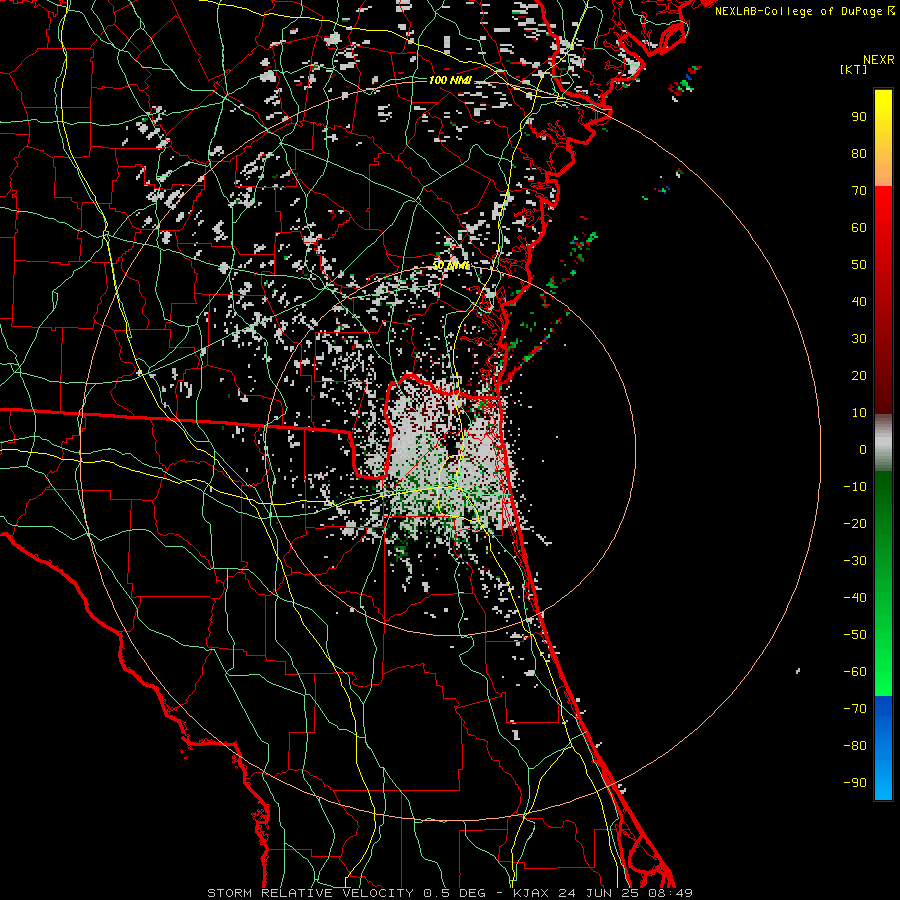Click the 70 value on velocity scale

pyautogui.click(x=859, y=191)
